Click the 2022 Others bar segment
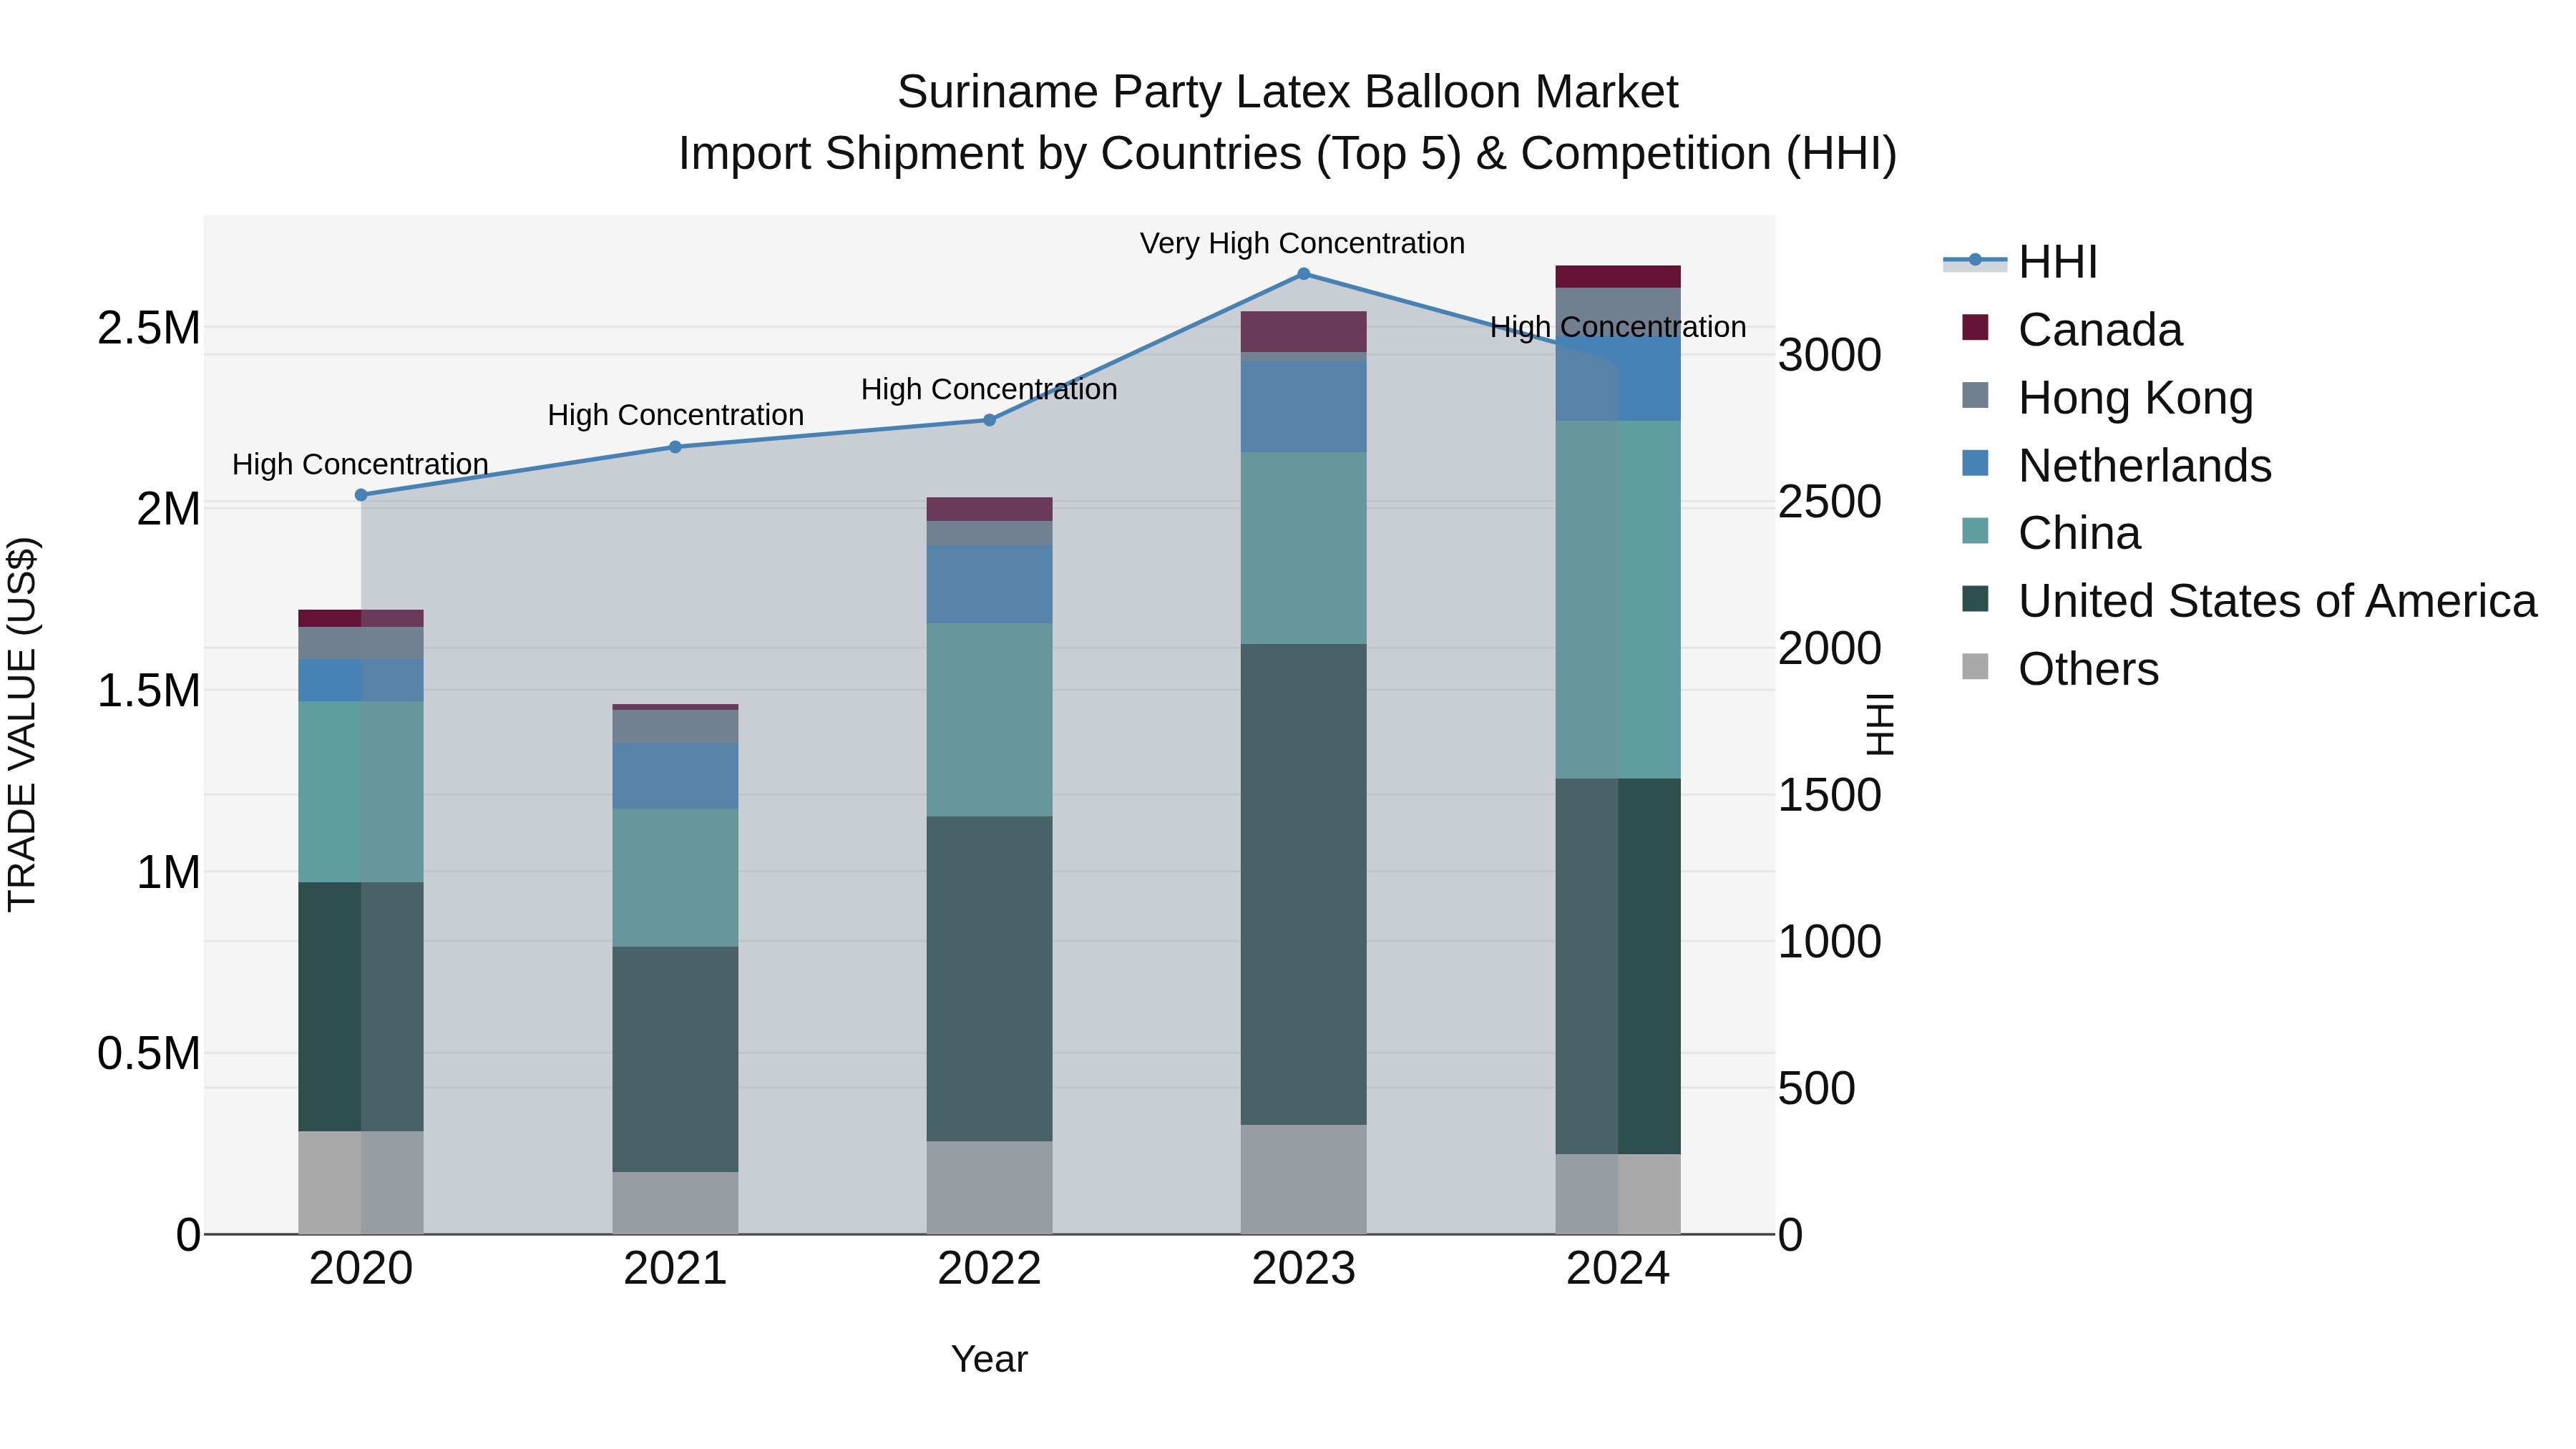Viewport: 2576px width, 1449px height. pos(989,1187)
